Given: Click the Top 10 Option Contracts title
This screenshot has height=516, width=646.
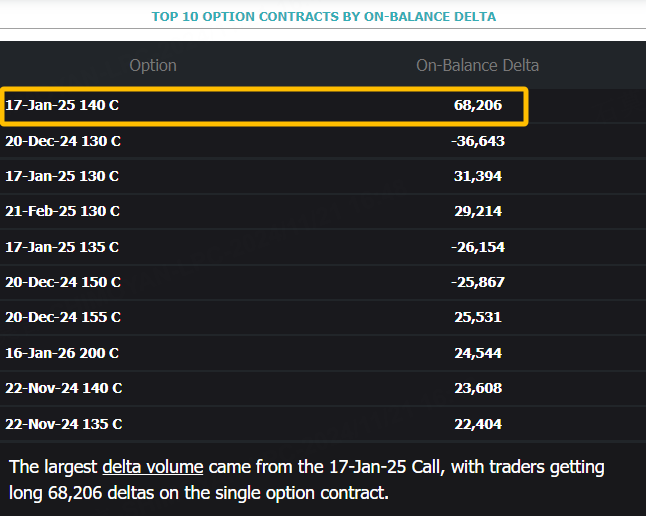Looking at the screenshot, I should coord(323,16).
